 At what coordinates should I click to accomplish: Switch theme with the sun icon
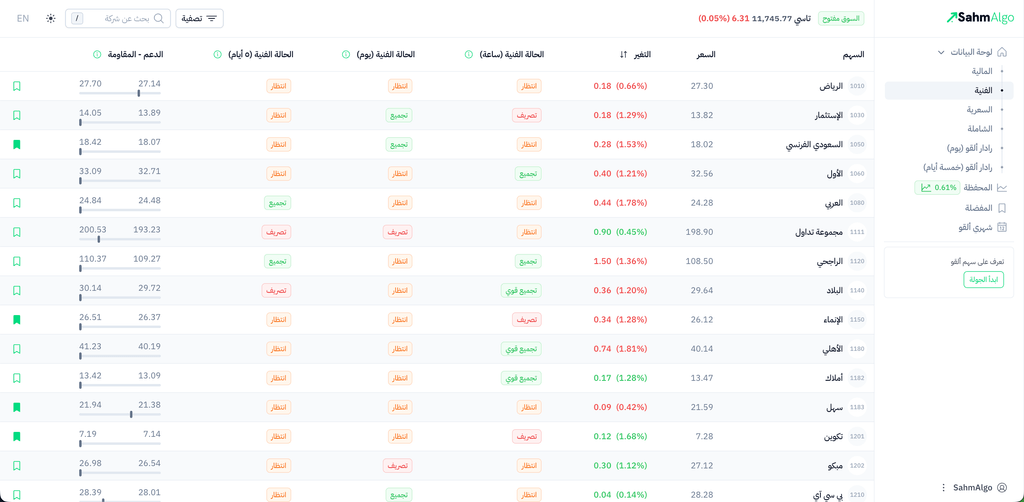coord(51,19)
